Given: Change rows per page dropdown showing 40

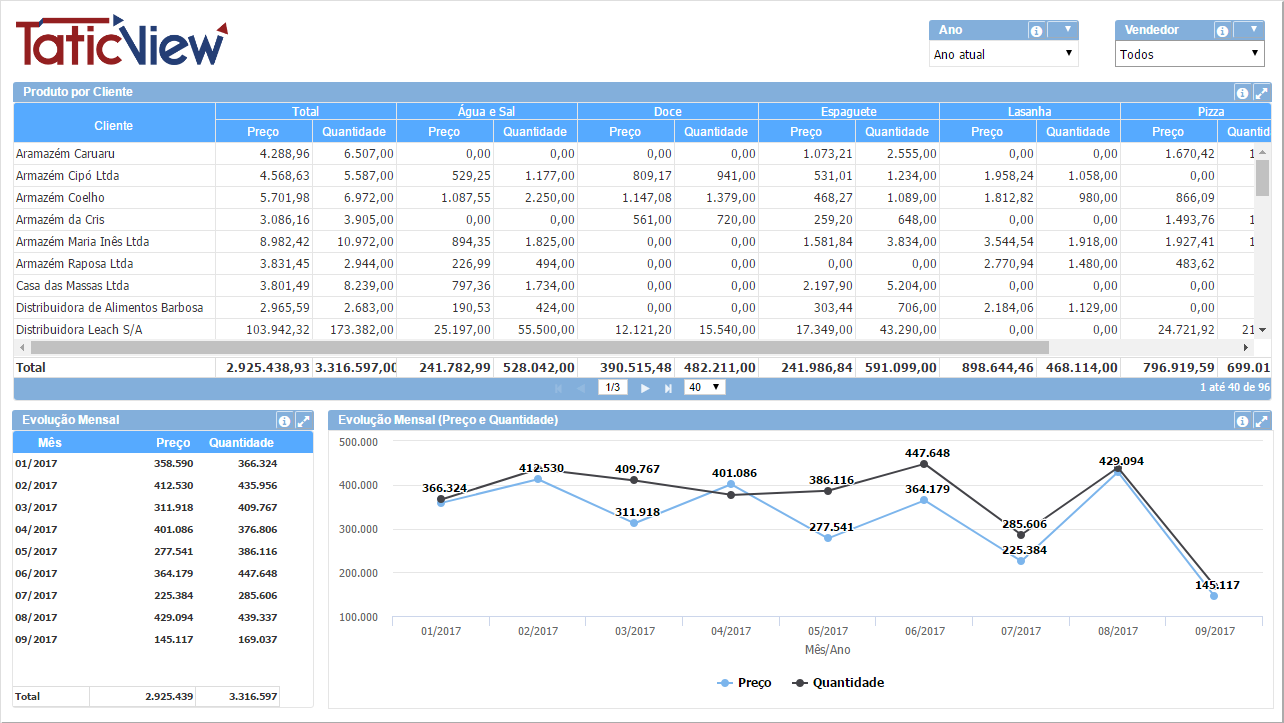Looking at the screenshot, I should coord(704,387).
